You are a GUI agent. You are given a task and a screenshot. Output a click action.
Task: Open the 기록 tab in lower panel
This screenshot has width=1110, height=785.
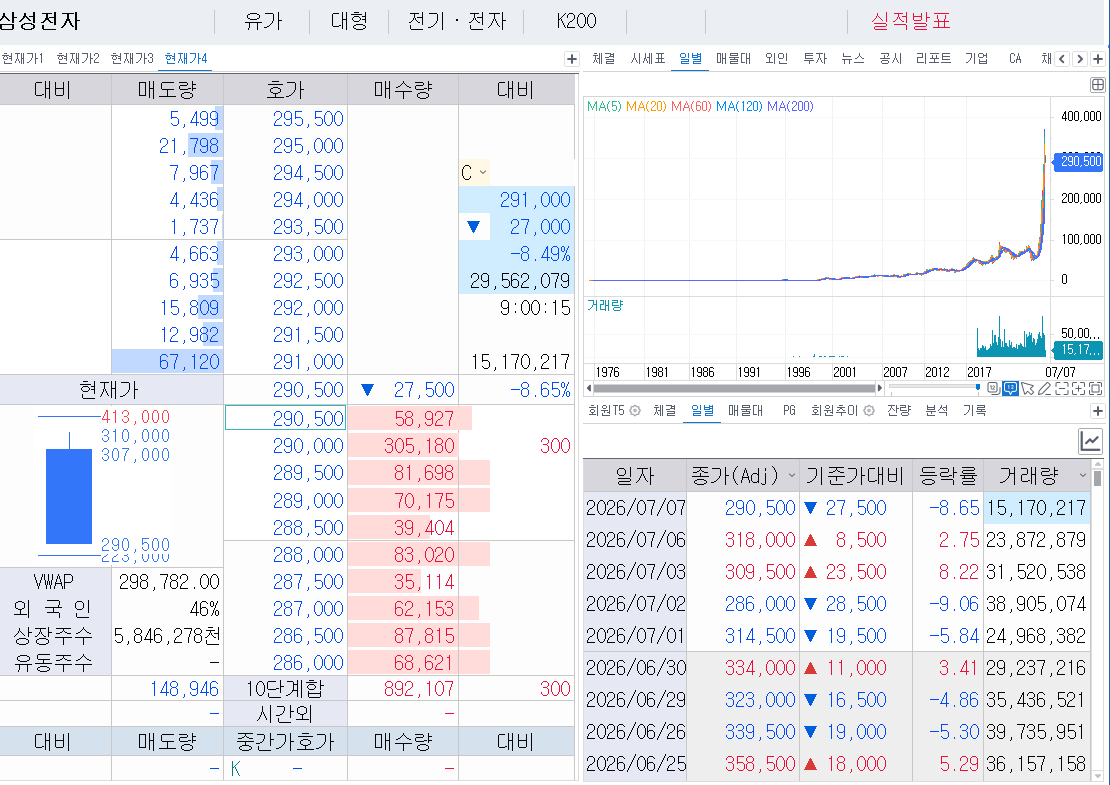coord(974,411)
